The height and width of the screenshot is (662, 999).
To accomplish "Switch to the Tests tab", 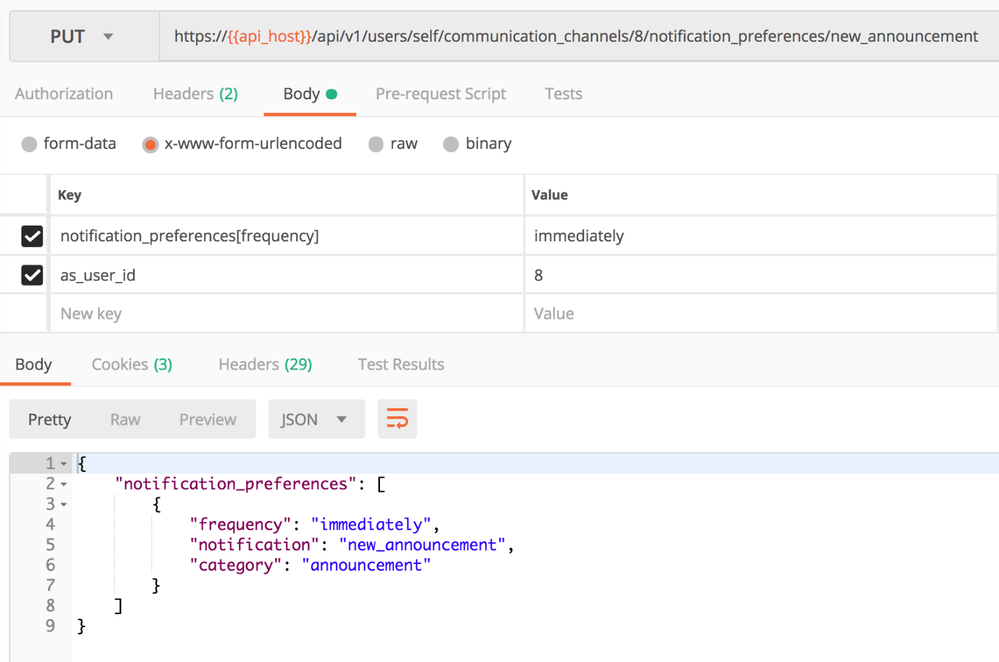I will click(x=563, y=94).
